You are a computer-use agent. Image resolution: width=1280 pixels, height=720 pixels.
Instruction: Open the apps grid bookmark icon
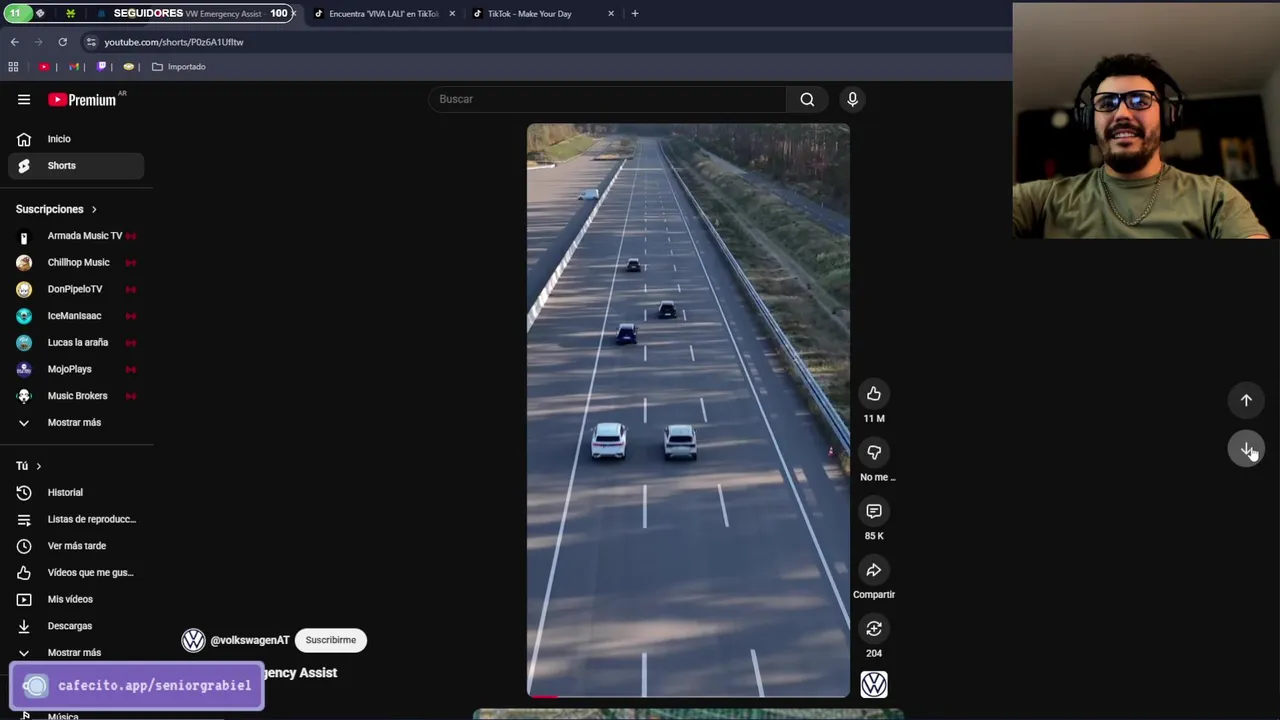13,67
